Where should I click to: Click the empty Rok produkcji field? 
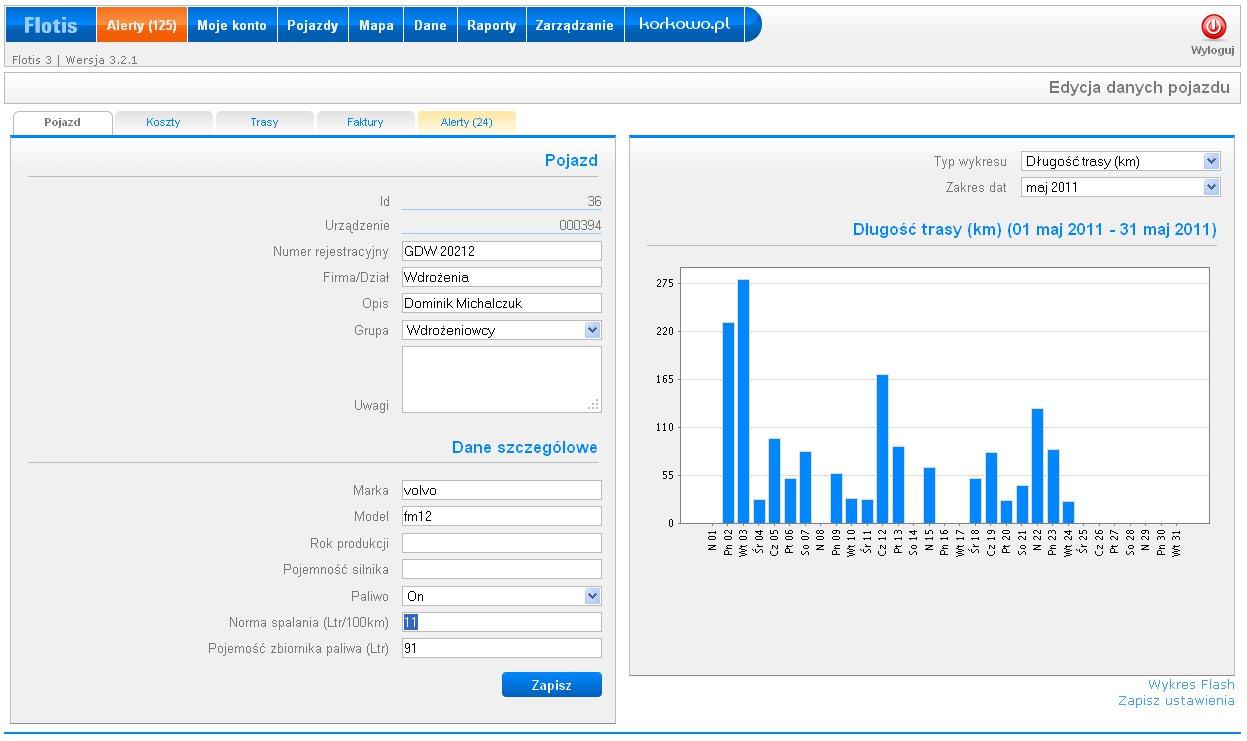pyautogui.click(x=502, y=543)
